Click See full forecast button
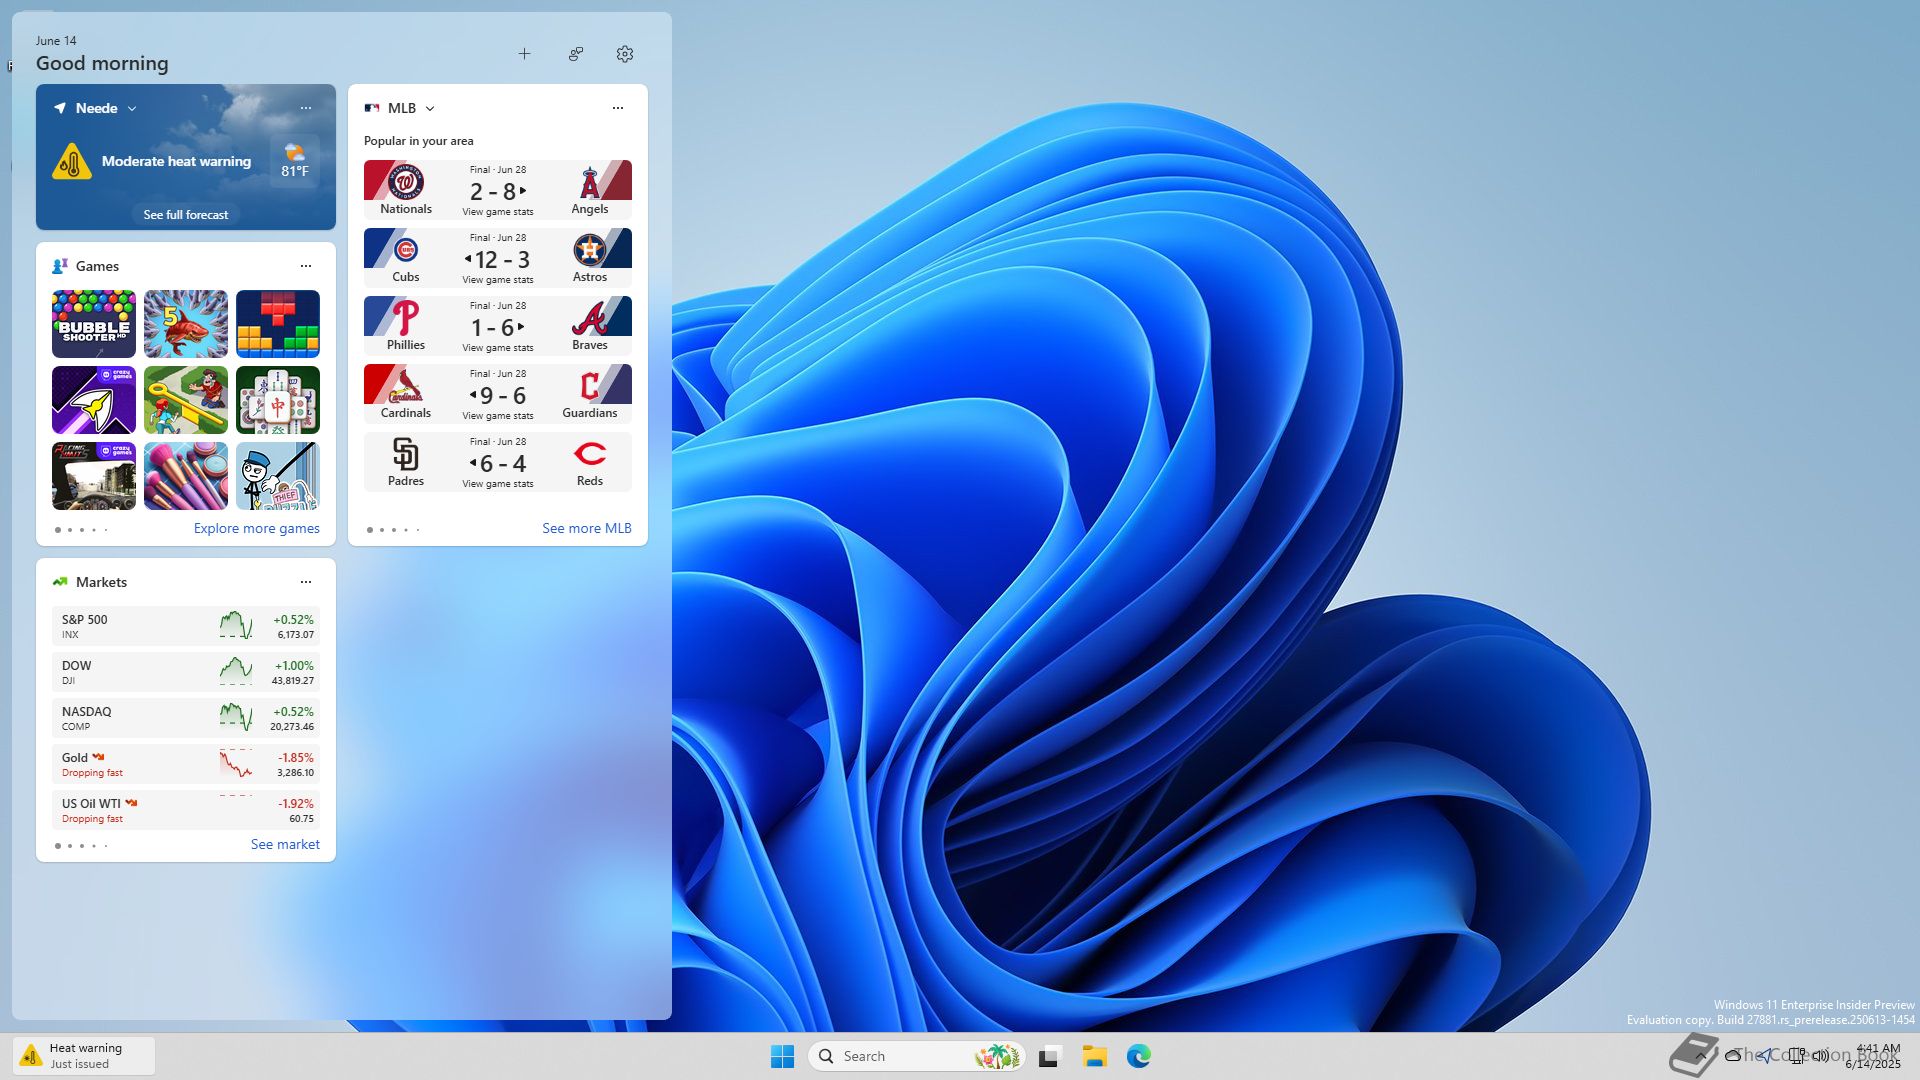 tap(186, 215)
